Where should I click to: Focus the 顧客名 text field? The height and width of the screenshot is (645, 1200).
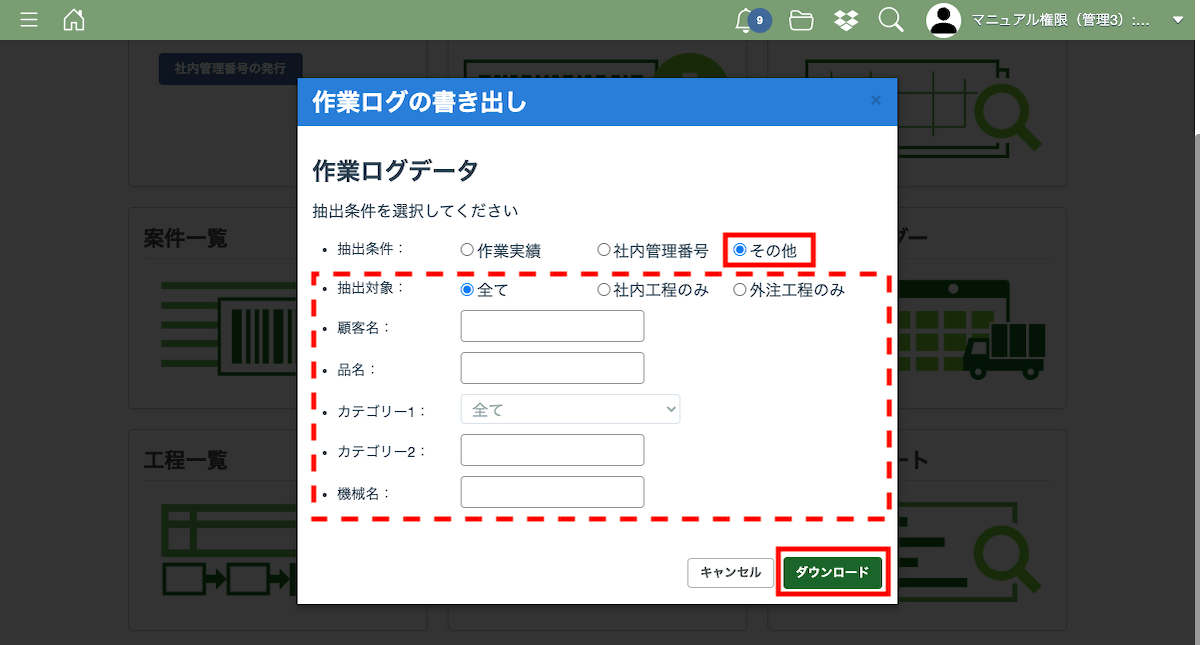[552, 327]
